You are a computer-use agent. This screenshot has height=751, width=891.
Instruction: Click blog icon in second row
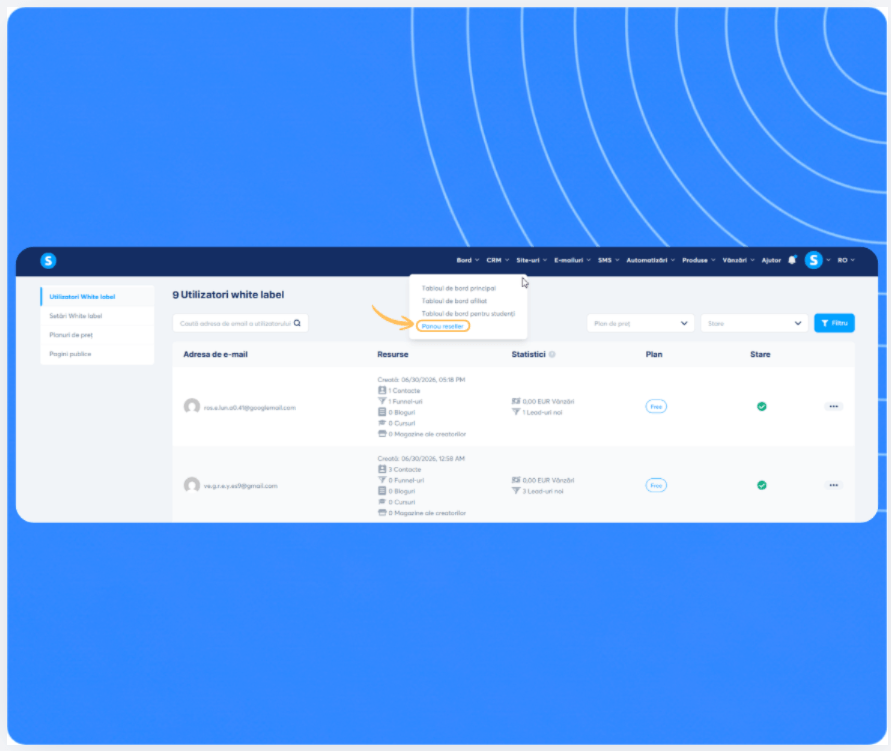click(x=382, y=491)
